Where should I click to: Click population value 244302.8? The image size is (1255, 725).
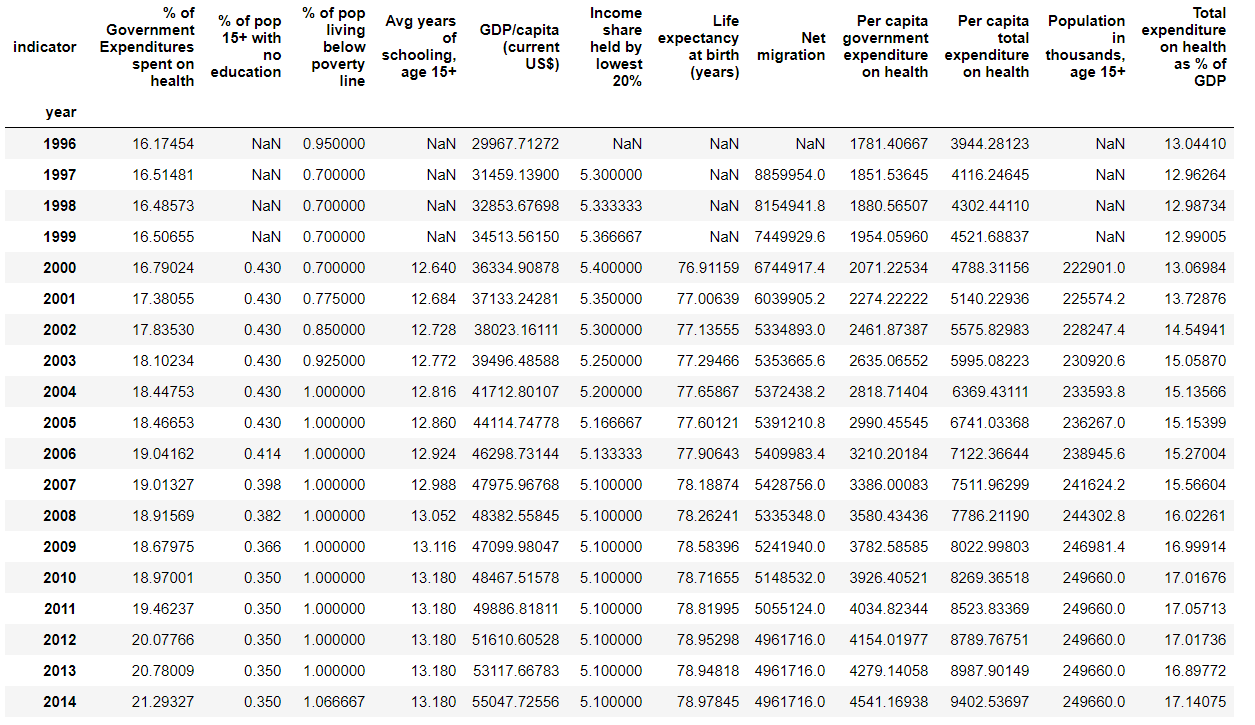[1093, 516]
